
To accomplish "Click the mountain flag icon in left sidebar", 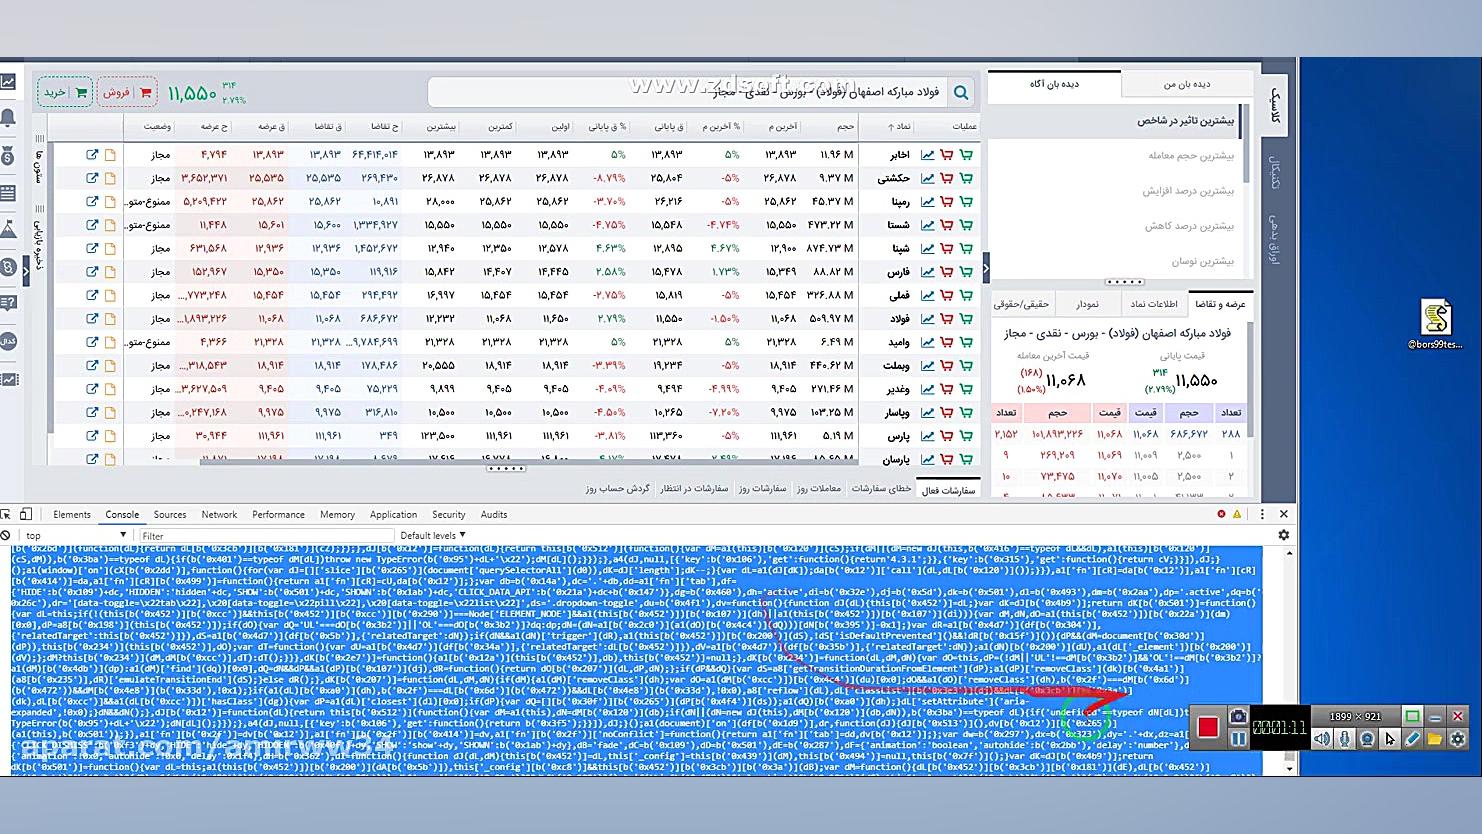I will (8, 230).
